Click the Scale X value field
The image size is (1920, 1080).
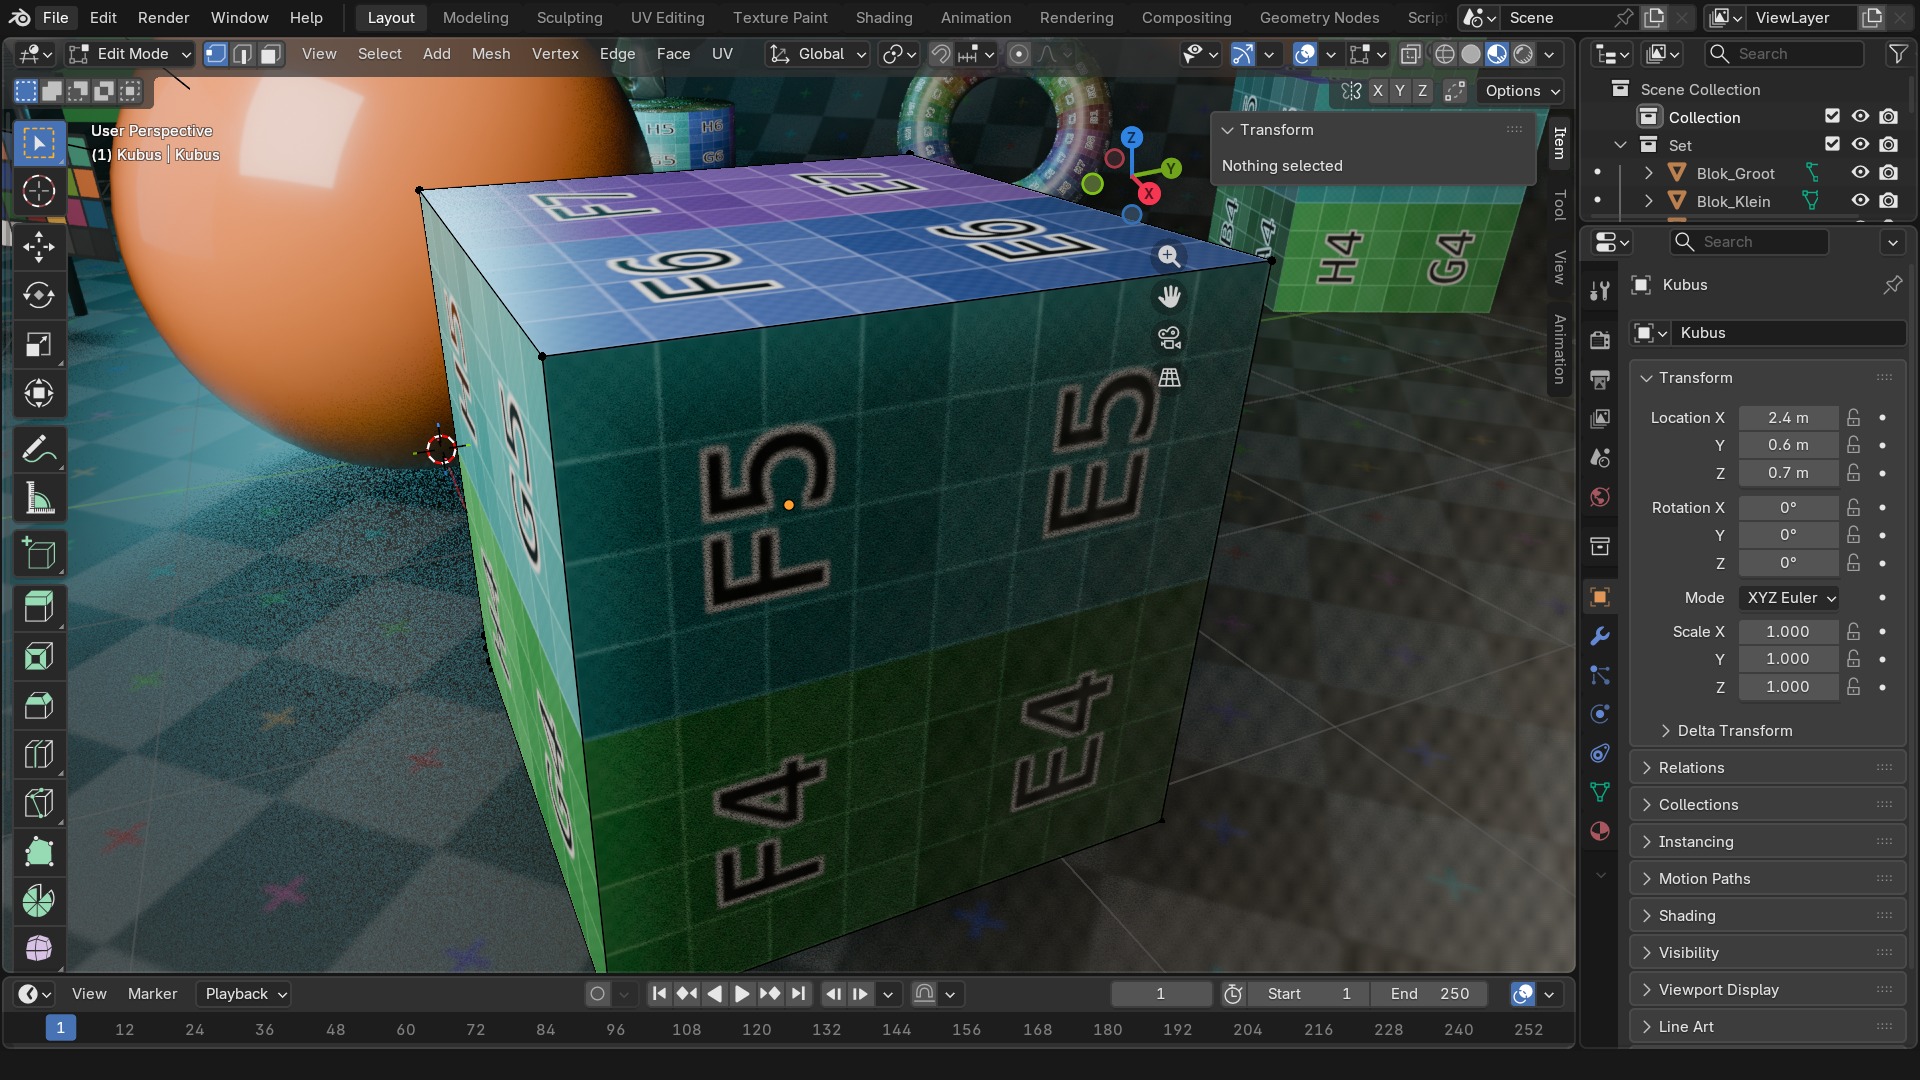click(x=1788, y=632)
